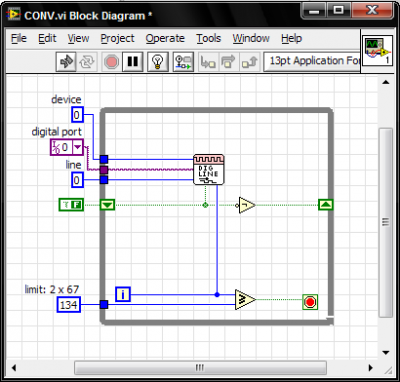Click the purple digital port tunnel
Viewport: 400px width, 382px height.
(x=104, y=170)
